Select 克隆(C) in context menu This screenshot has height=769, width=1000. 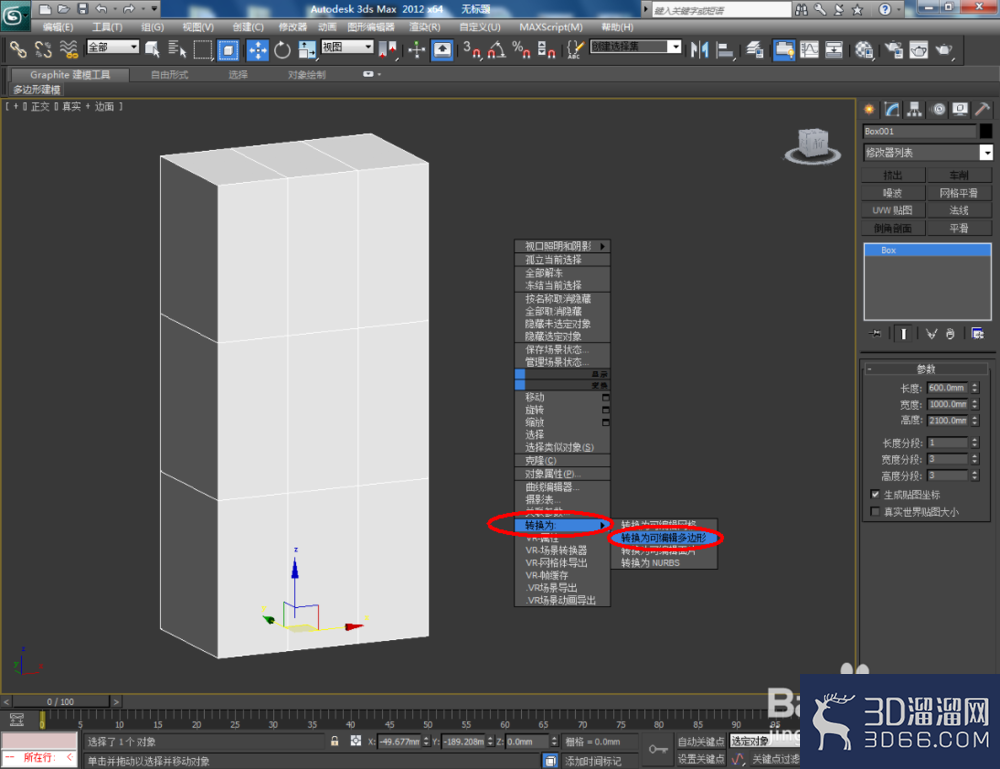point(562,460)
